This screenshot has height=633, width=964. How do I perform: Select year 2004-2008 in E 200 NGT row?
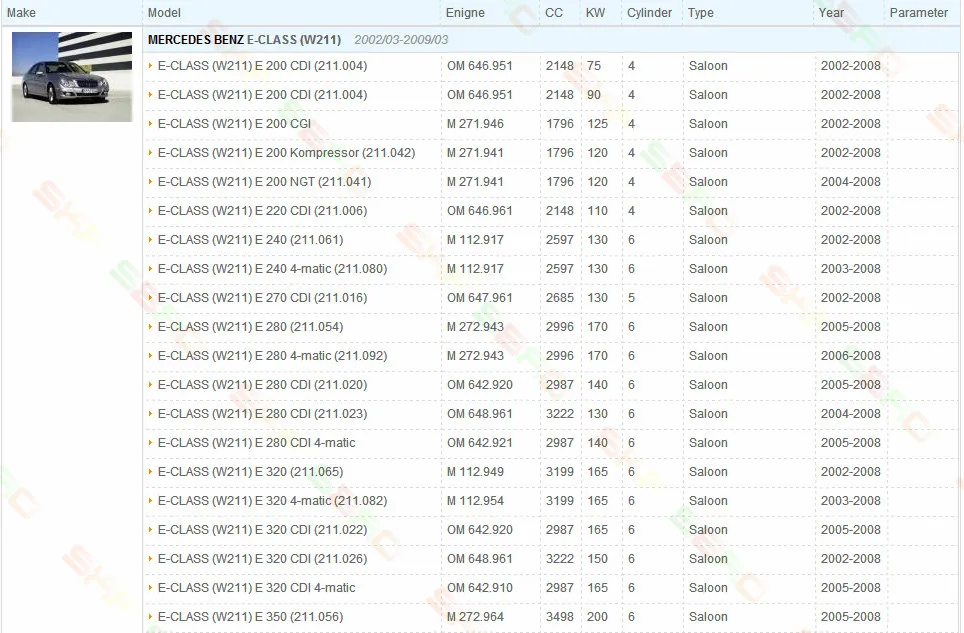(x=850, y=182)
